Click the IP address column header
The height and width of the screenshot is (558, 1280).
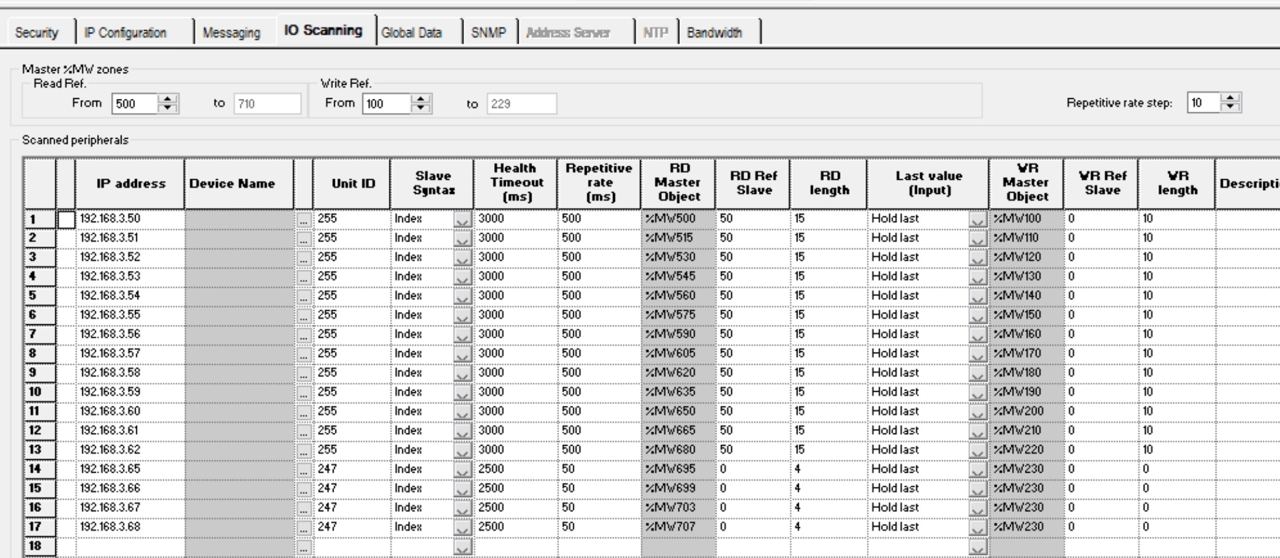tap(130, 183)
